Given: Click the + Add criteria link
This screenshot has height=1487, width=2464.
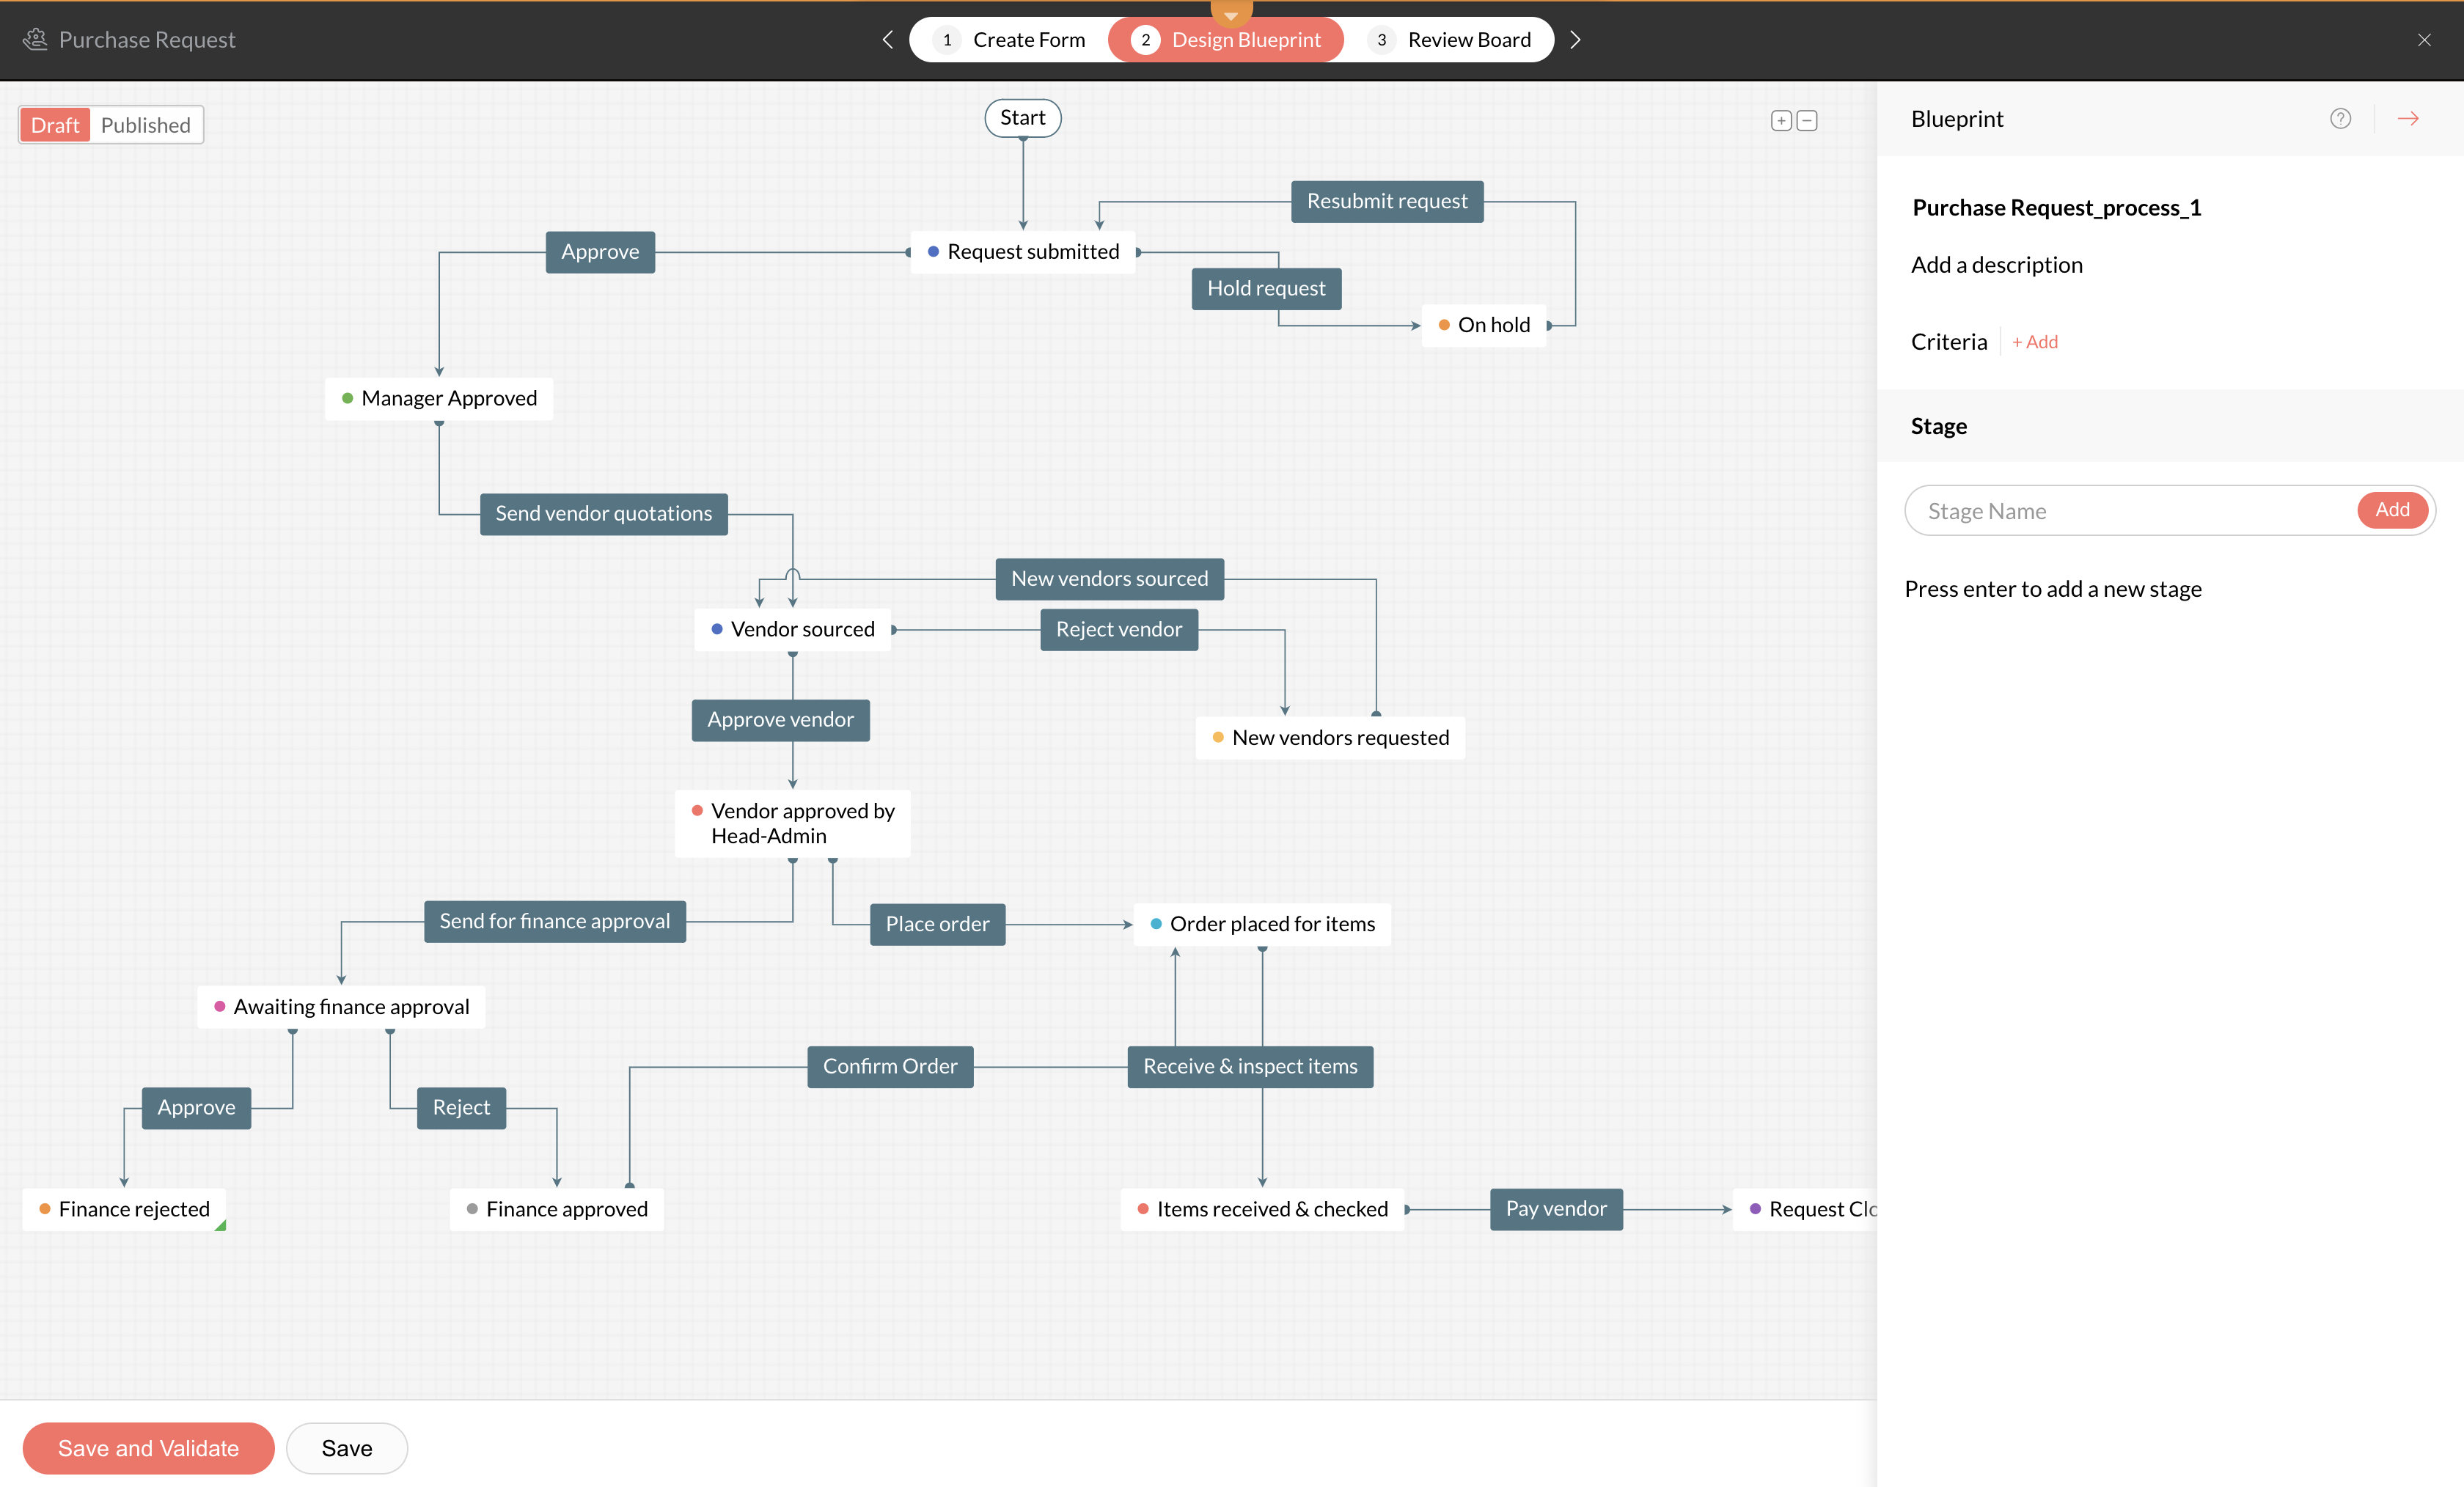Looking at the screenshot, I should point(2035,342).
